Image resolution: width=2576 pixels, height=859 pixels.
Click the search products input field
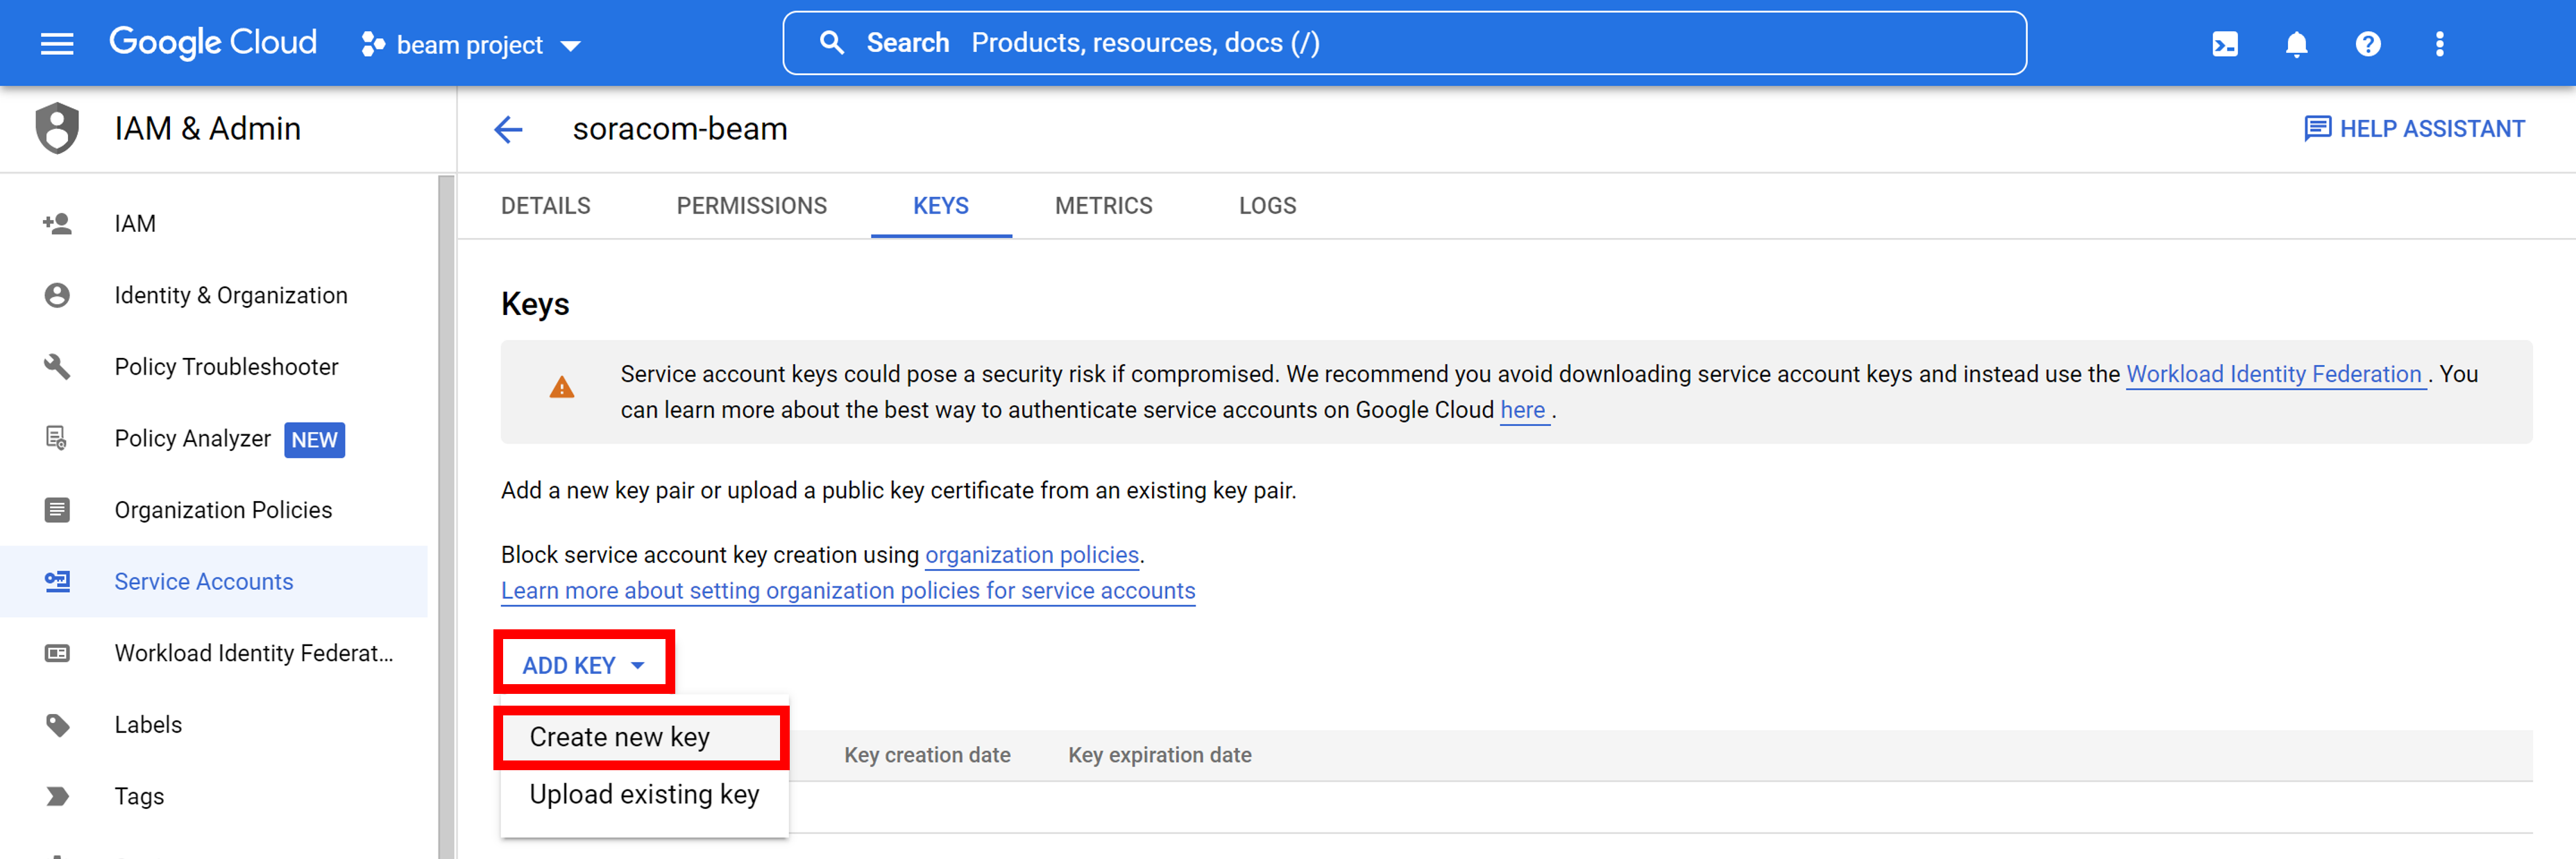tap(1404, 43)
